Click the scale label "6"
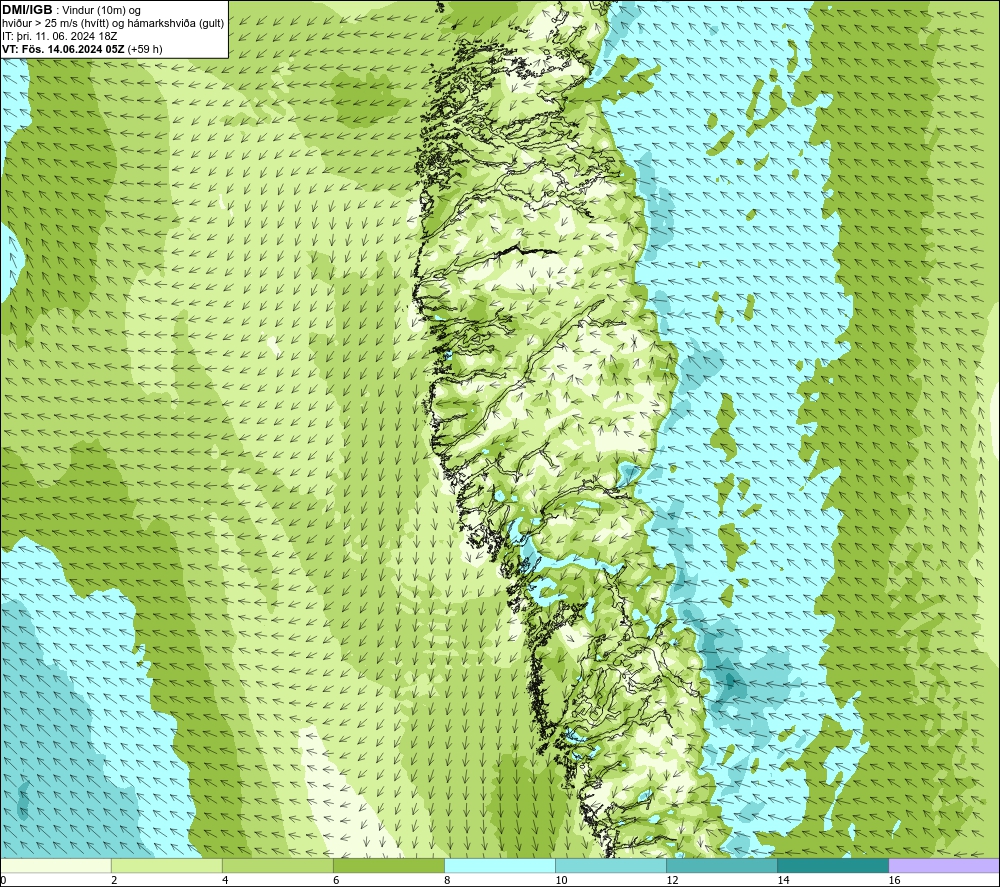1000x887 pixels. click(x=336, y=880)
